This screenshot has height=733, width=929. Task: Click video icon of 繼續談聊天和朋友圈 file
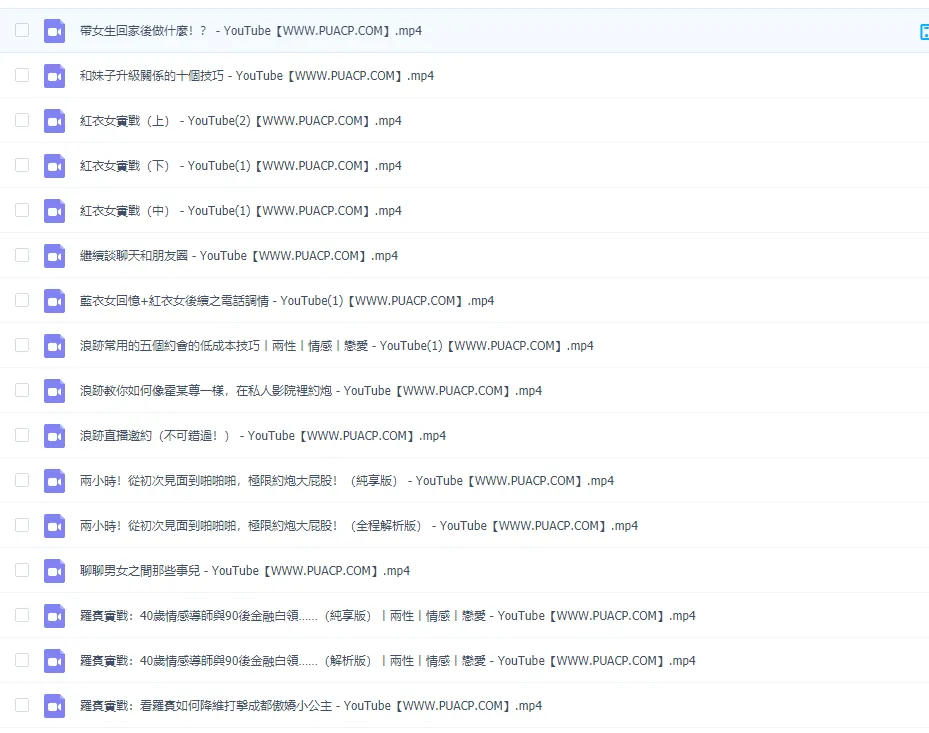click(x=55, y=256)
